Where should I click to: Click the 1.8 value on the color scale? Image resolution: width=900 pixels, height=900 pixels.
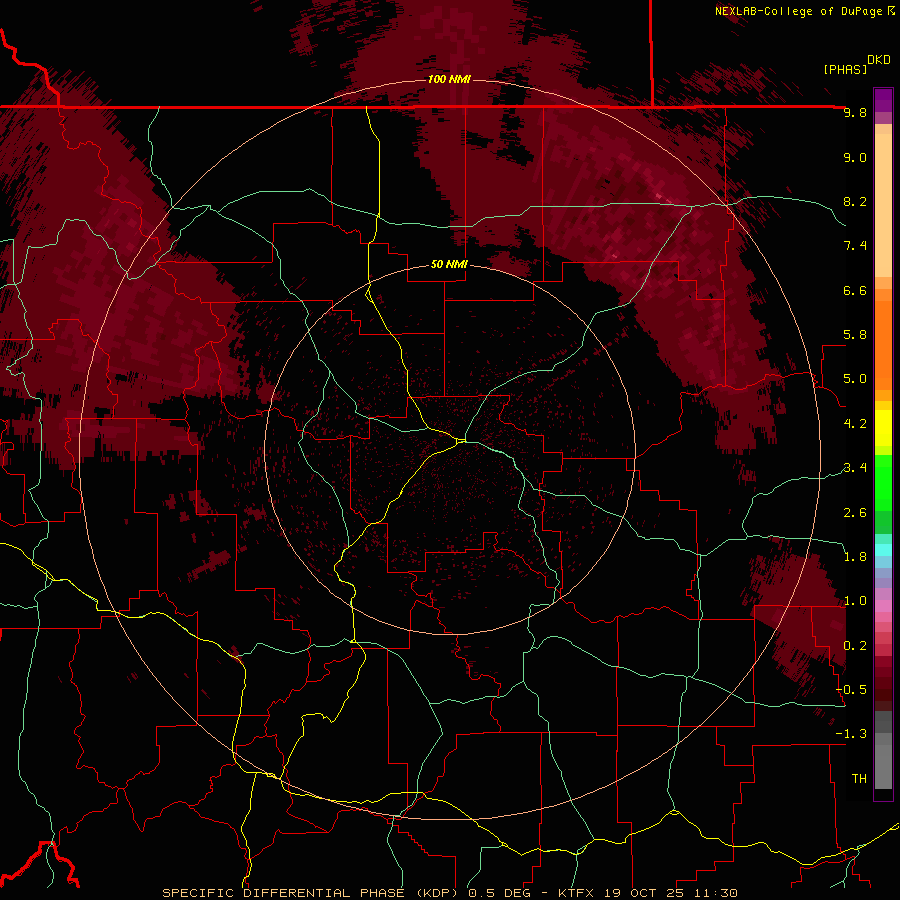click(x=855, y=557)
